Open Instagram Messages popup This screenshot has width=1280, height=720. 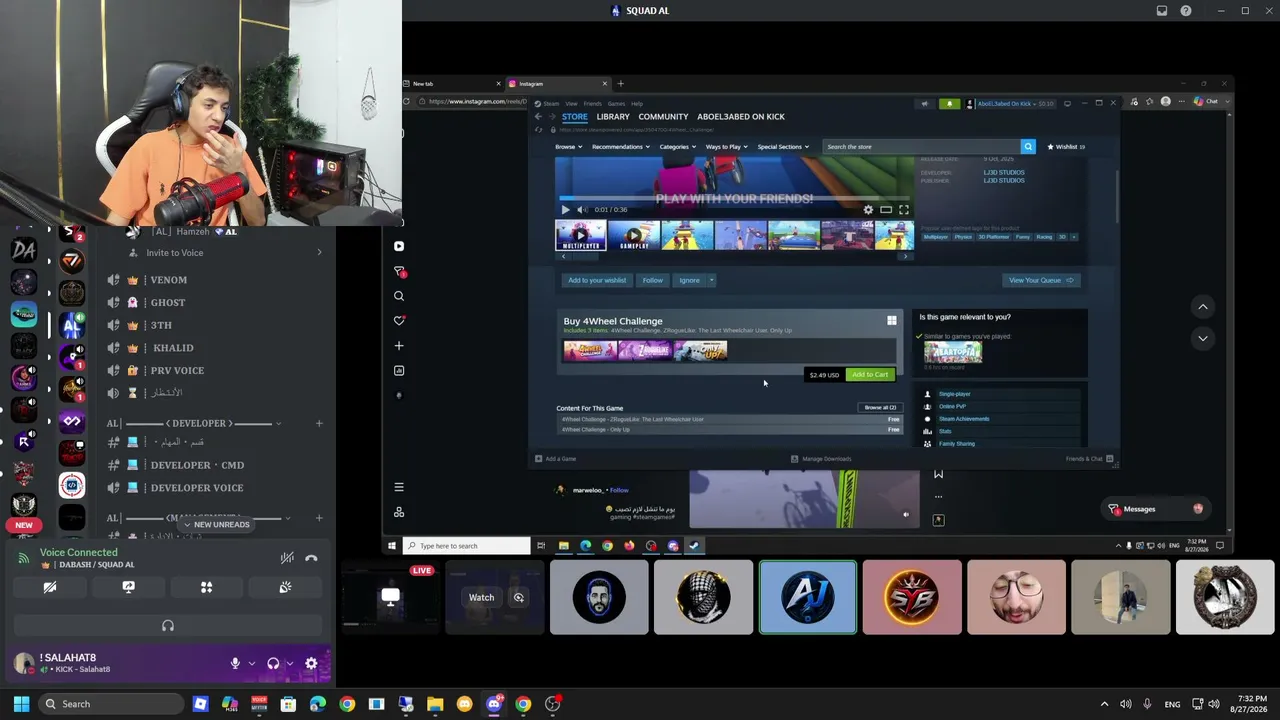click(x=1156, y=509)
